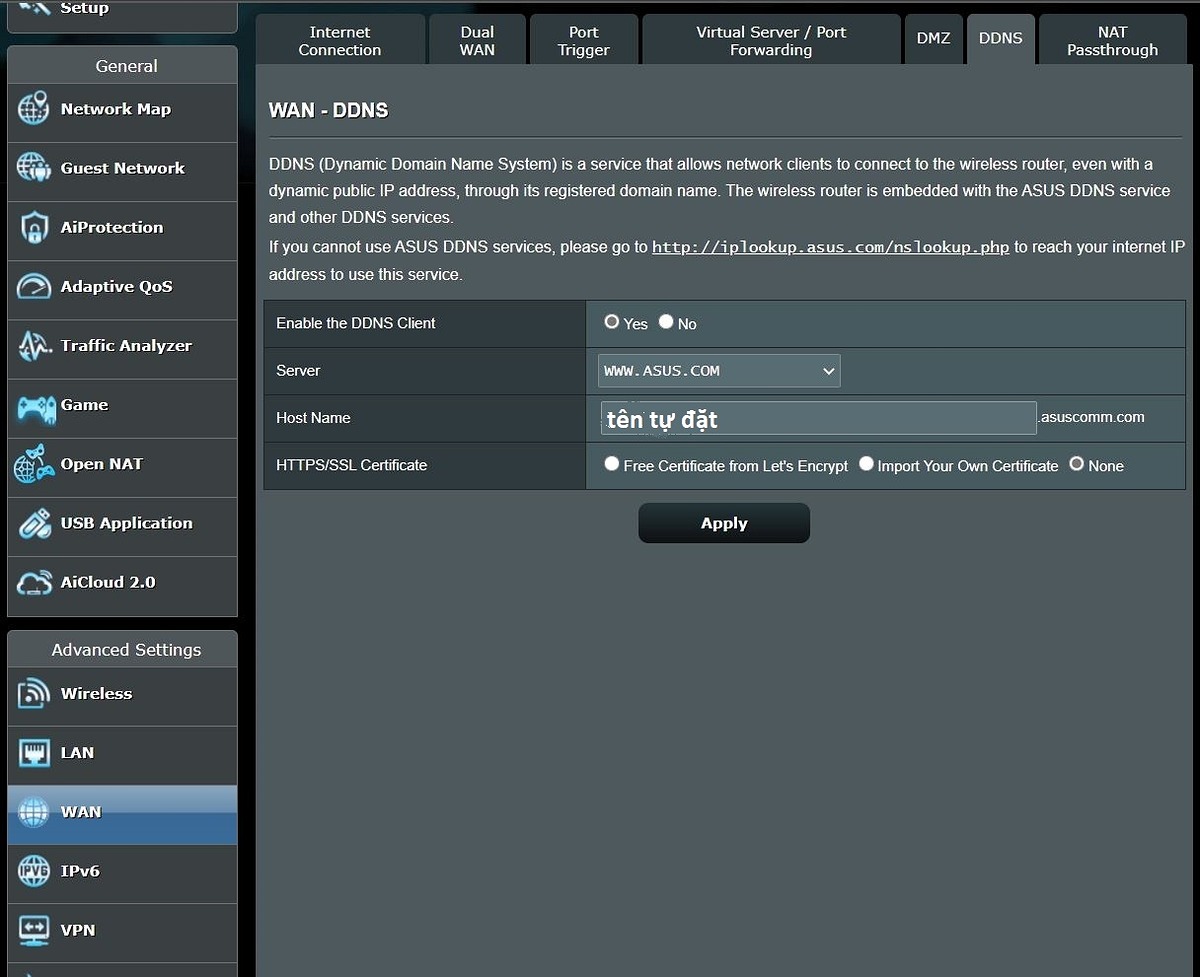Switch to the Port Trigger tab
Viewport: 1200px width, 977px height.
click(x=583, y=41)
